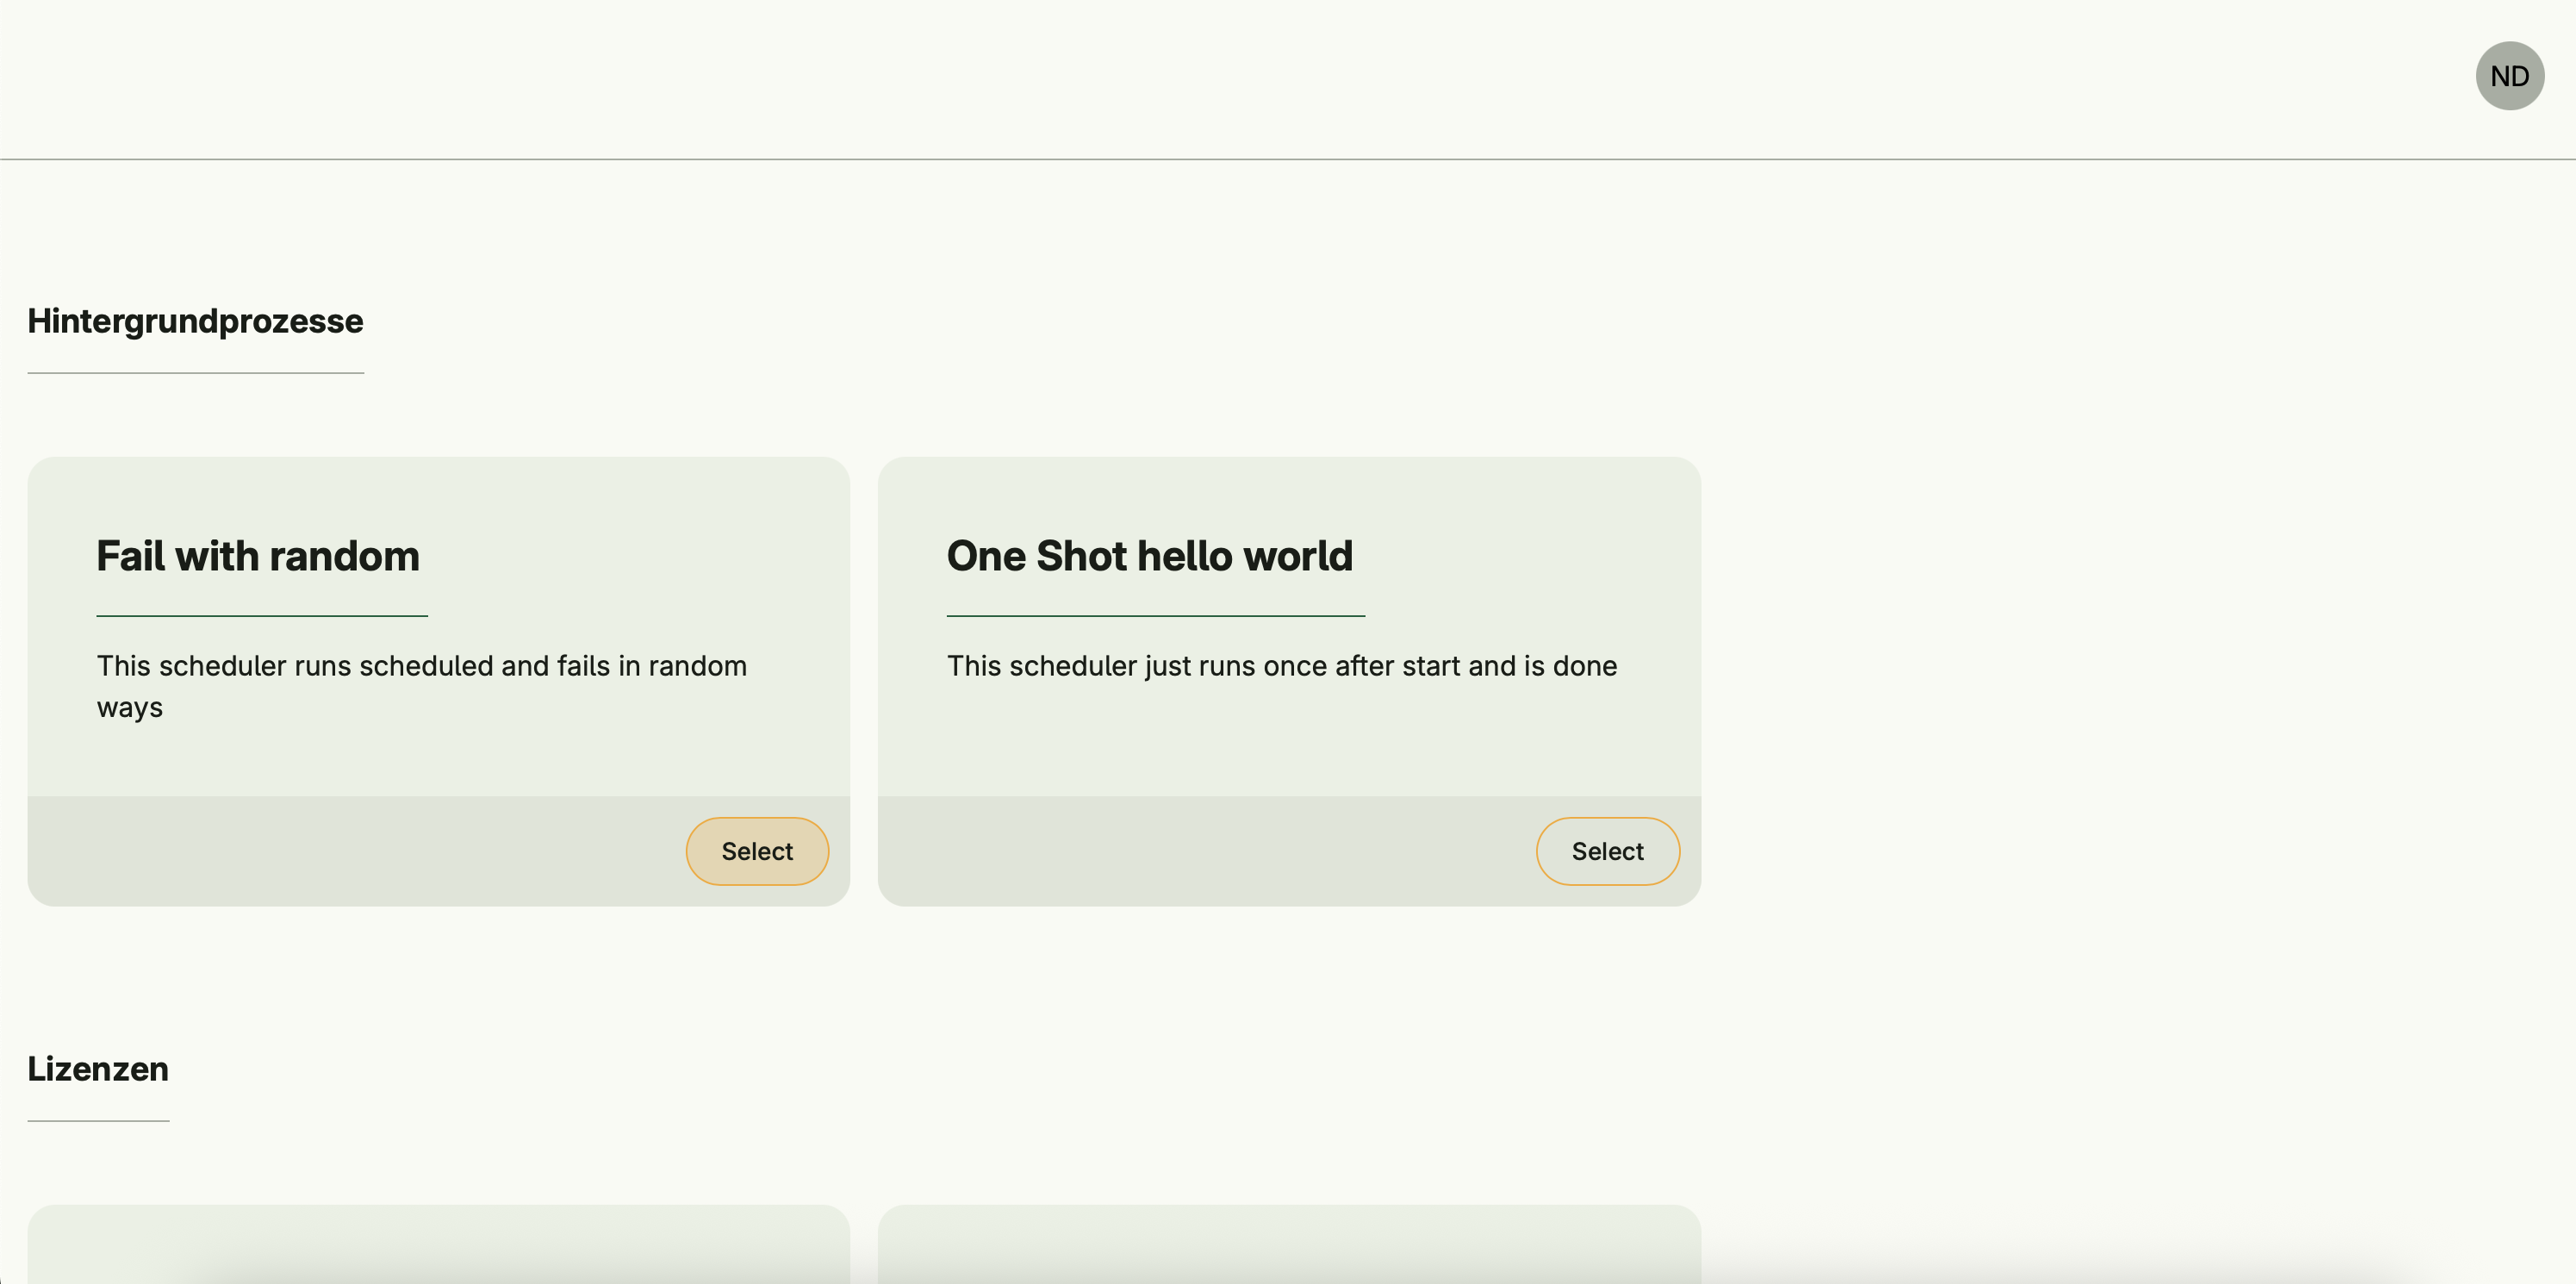
Task: Click the One Shot hello world title
Action: (1149, 556)
